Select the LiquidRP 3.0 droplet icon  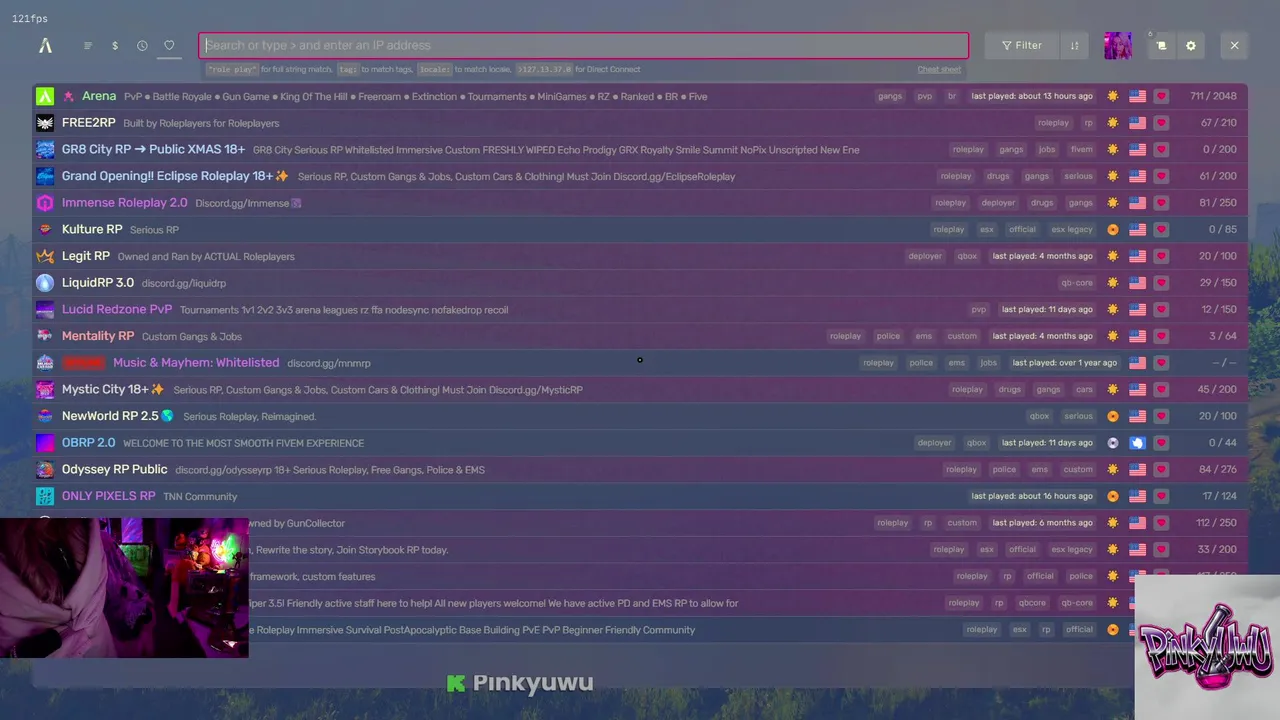(45, 283)
